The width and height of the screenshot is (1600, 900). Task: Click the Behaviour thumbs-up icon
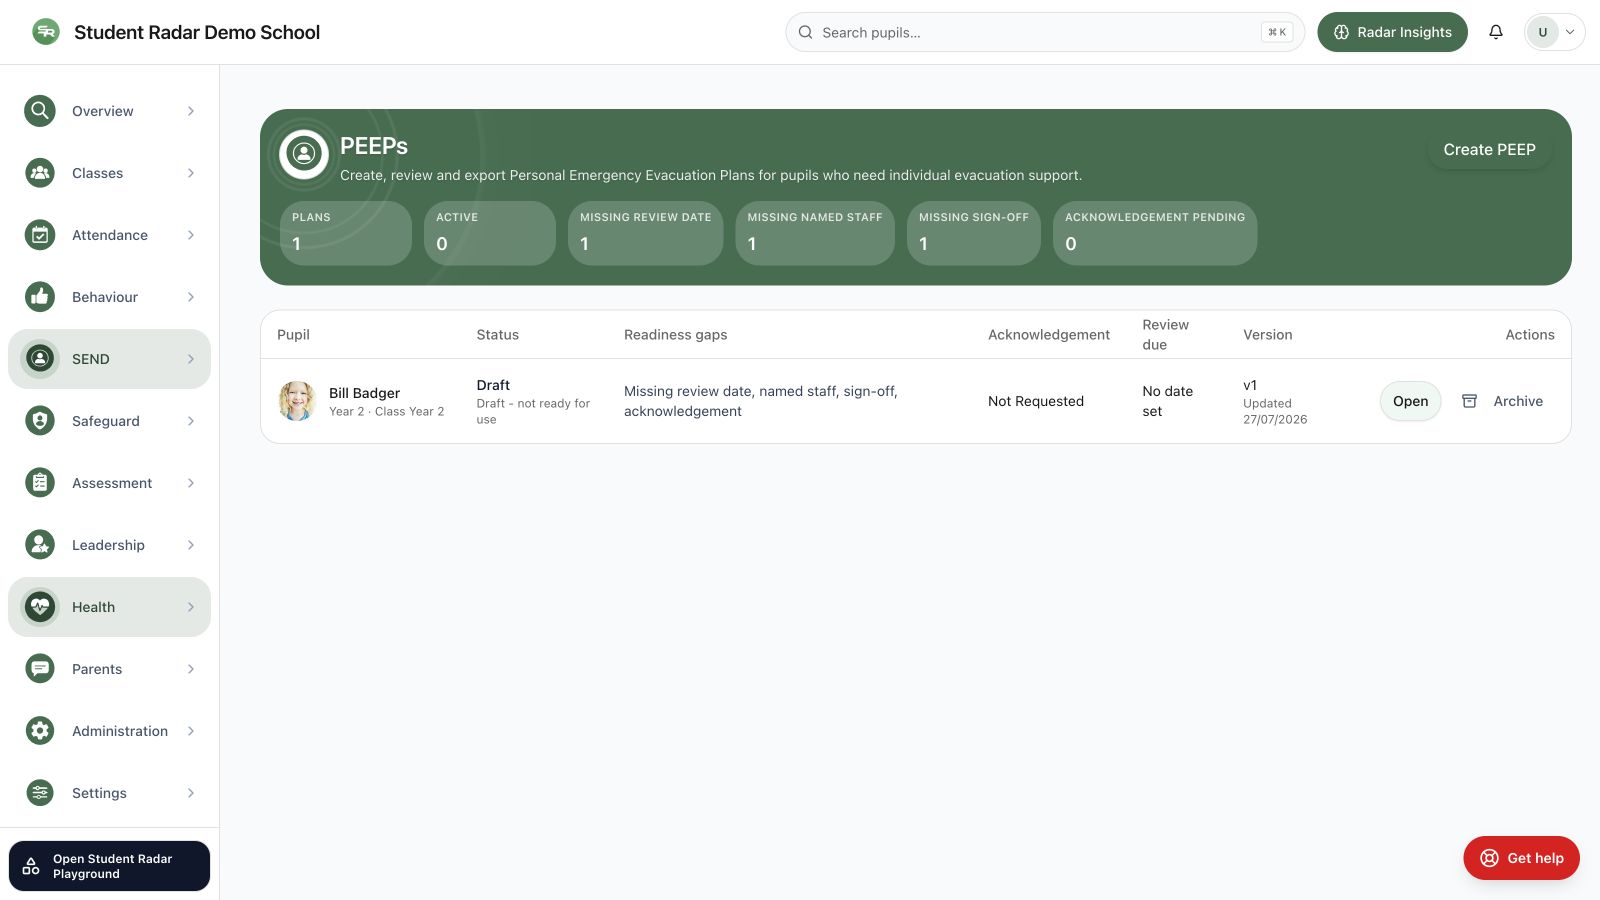[40, 297]
